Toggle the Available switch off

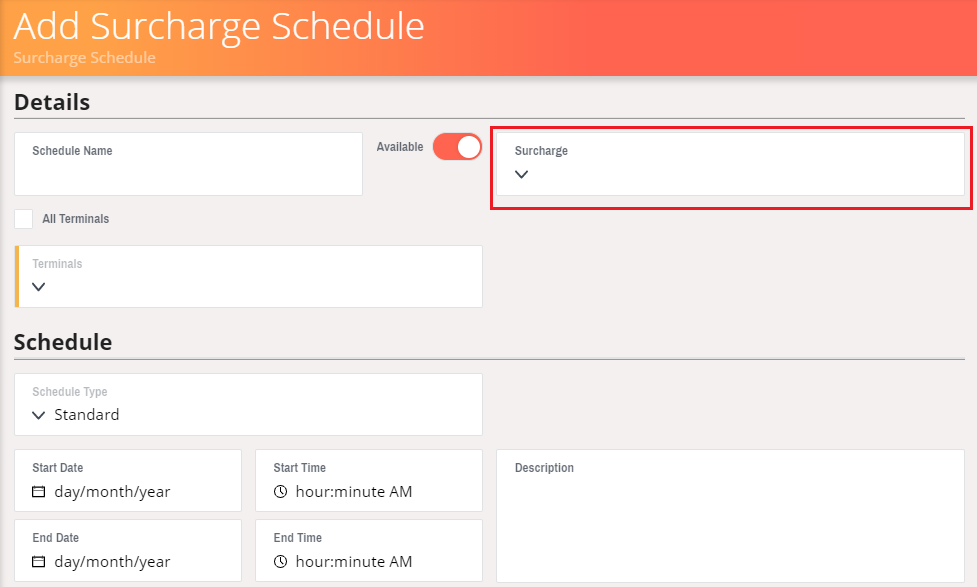click(457, 147)
